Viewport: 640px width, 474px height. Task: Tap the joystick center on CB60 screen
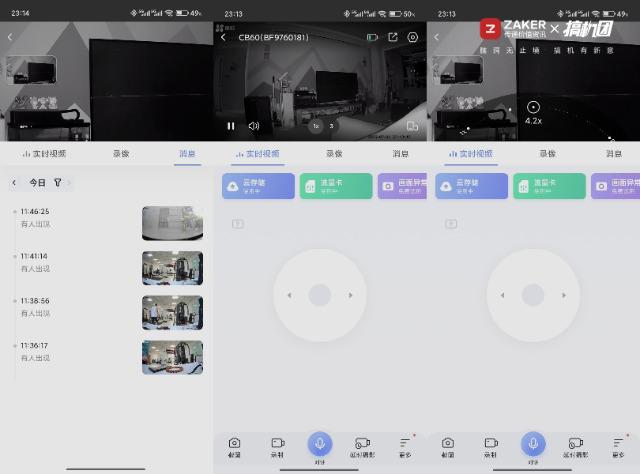click(x=320, y=295)
